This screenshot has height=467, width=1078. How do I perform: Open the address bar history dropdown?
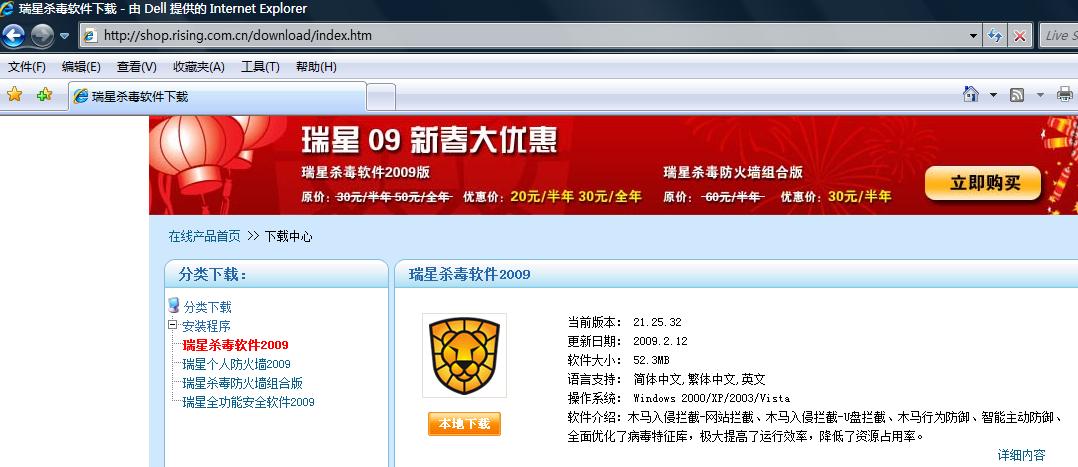974,36
